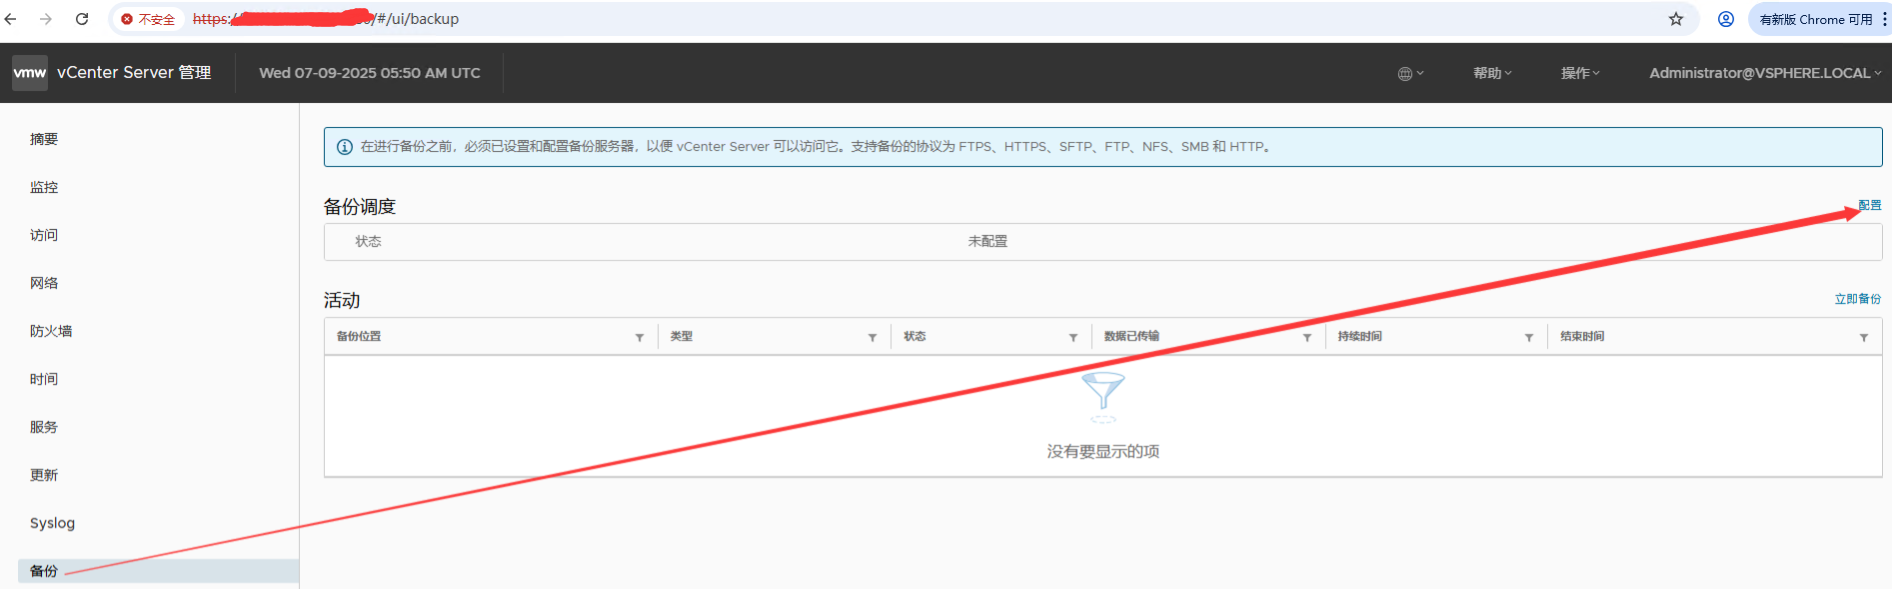Sort by 备份位置 column header
Screen dimensions: 1892x589
pyautogui.click(x=359, y=336)
